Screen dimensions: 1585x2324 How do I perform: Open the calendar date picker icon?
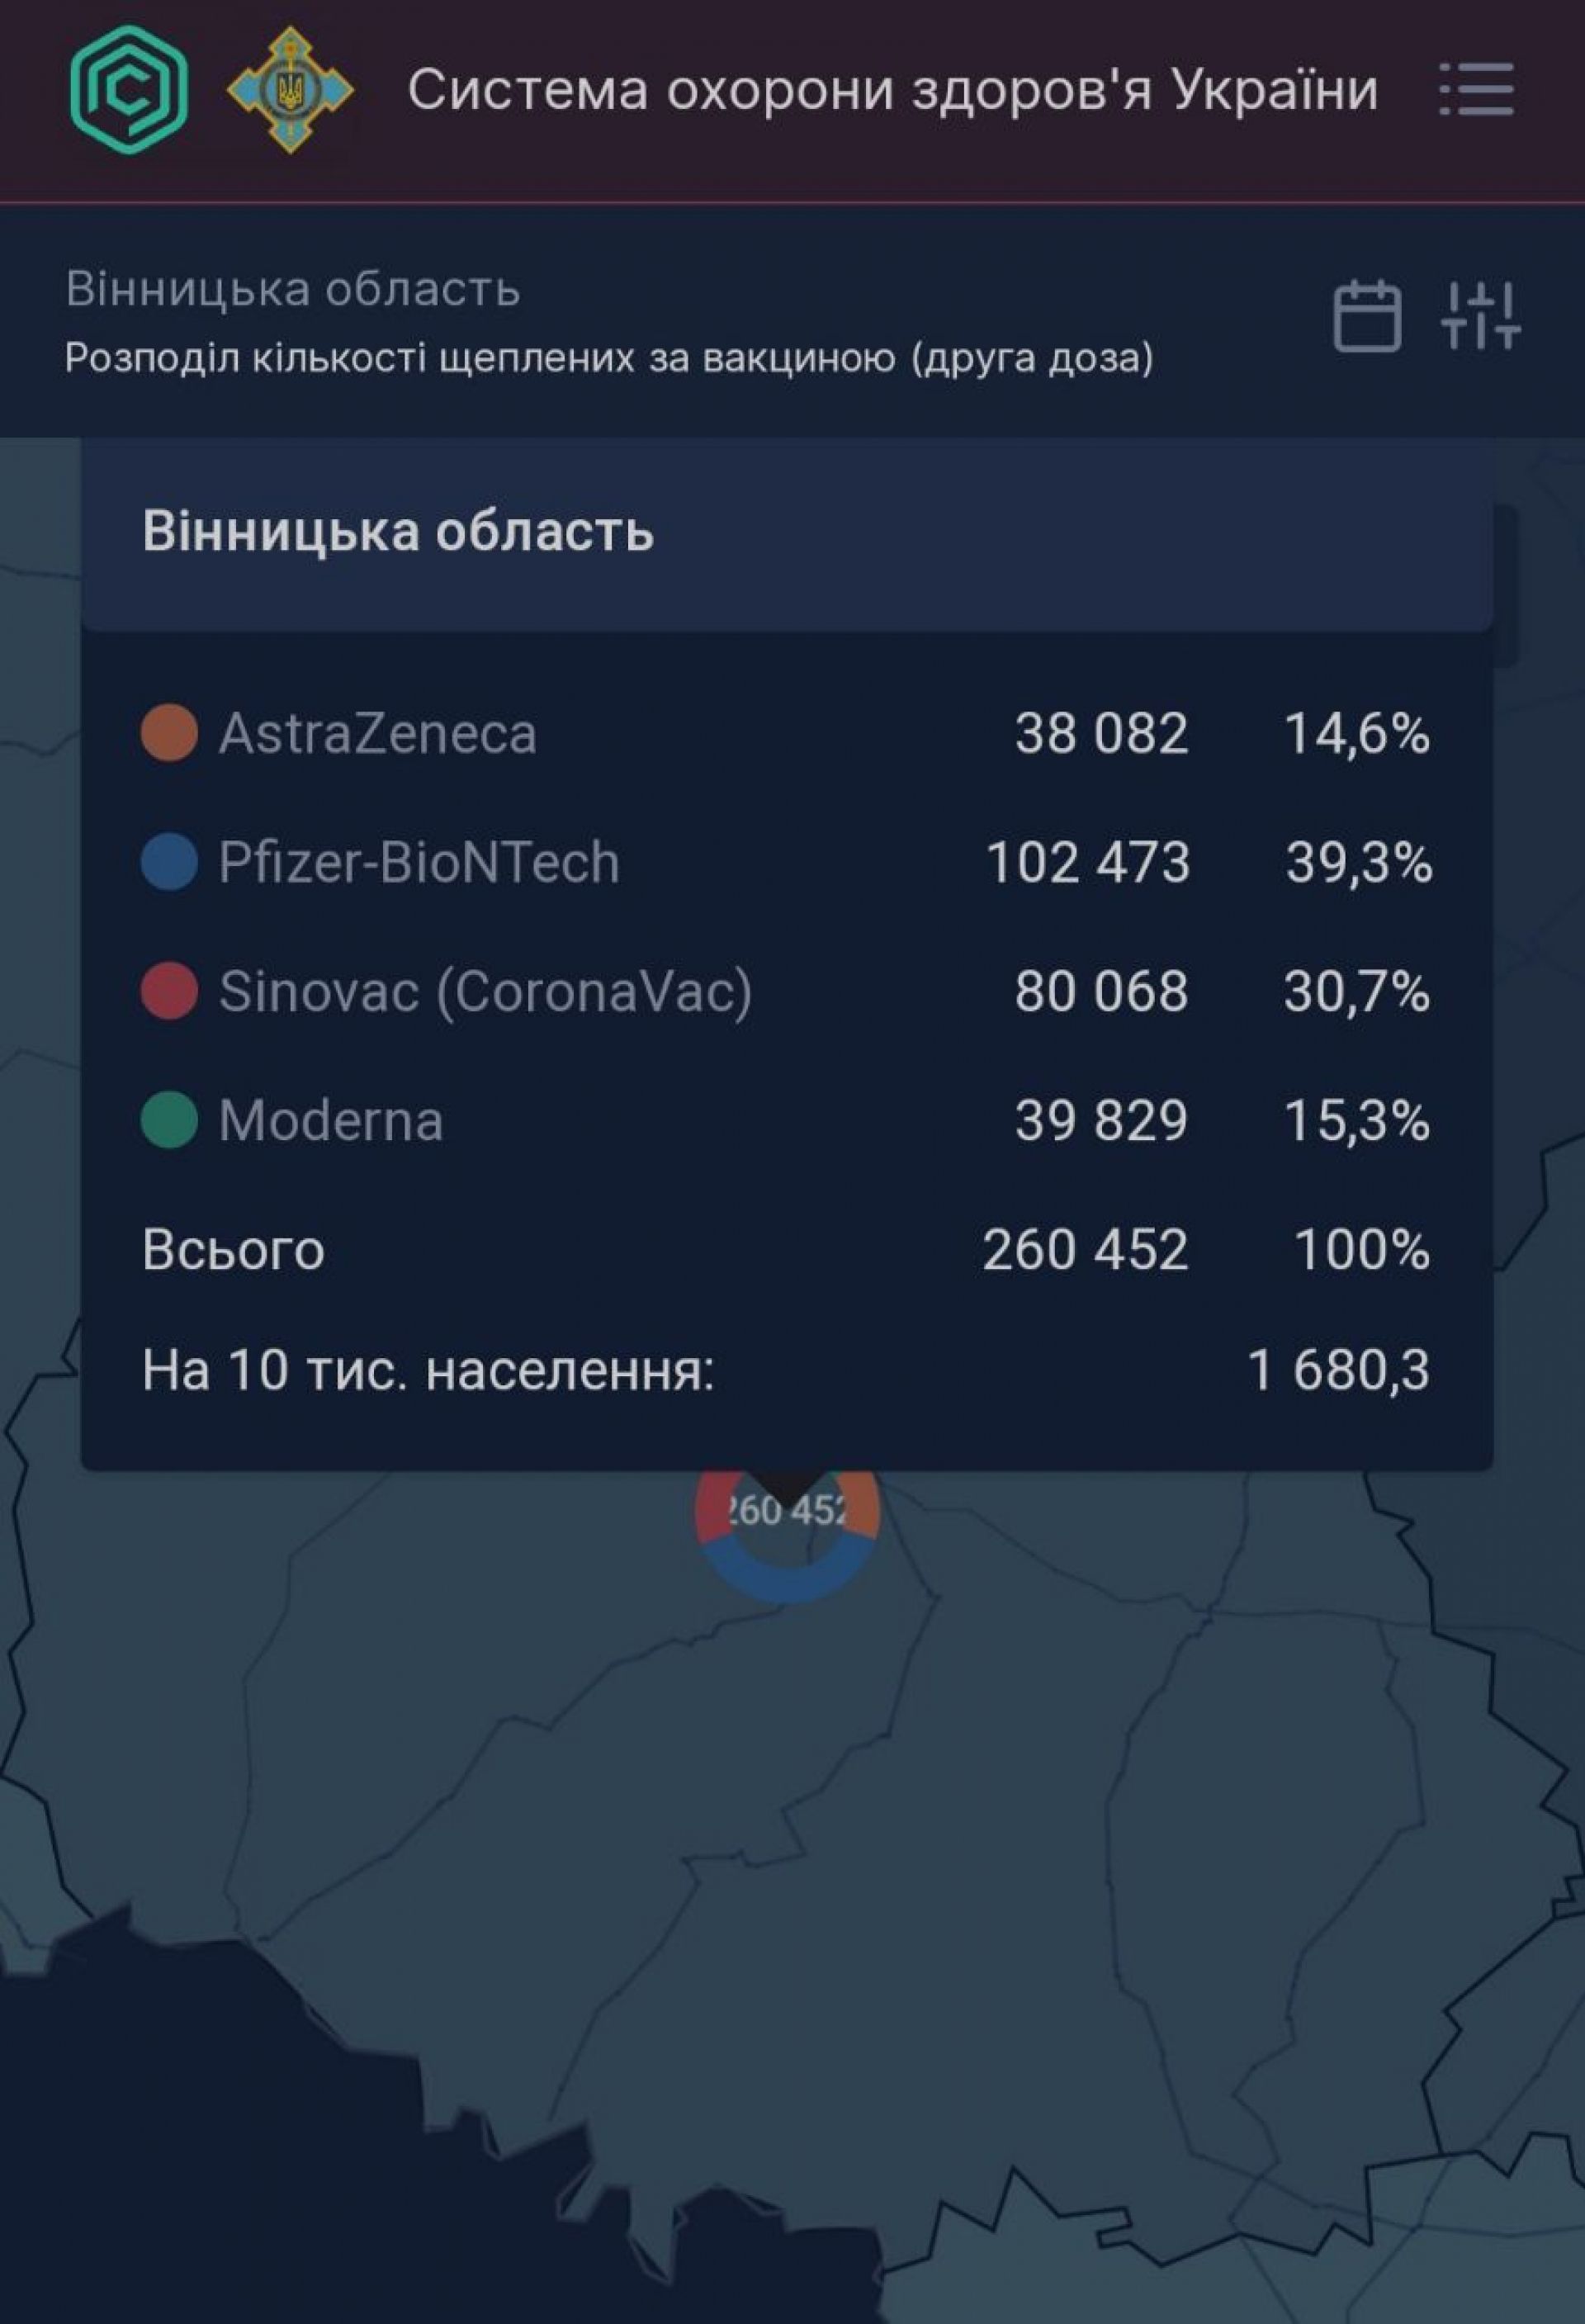click(x=1367, y=316)
